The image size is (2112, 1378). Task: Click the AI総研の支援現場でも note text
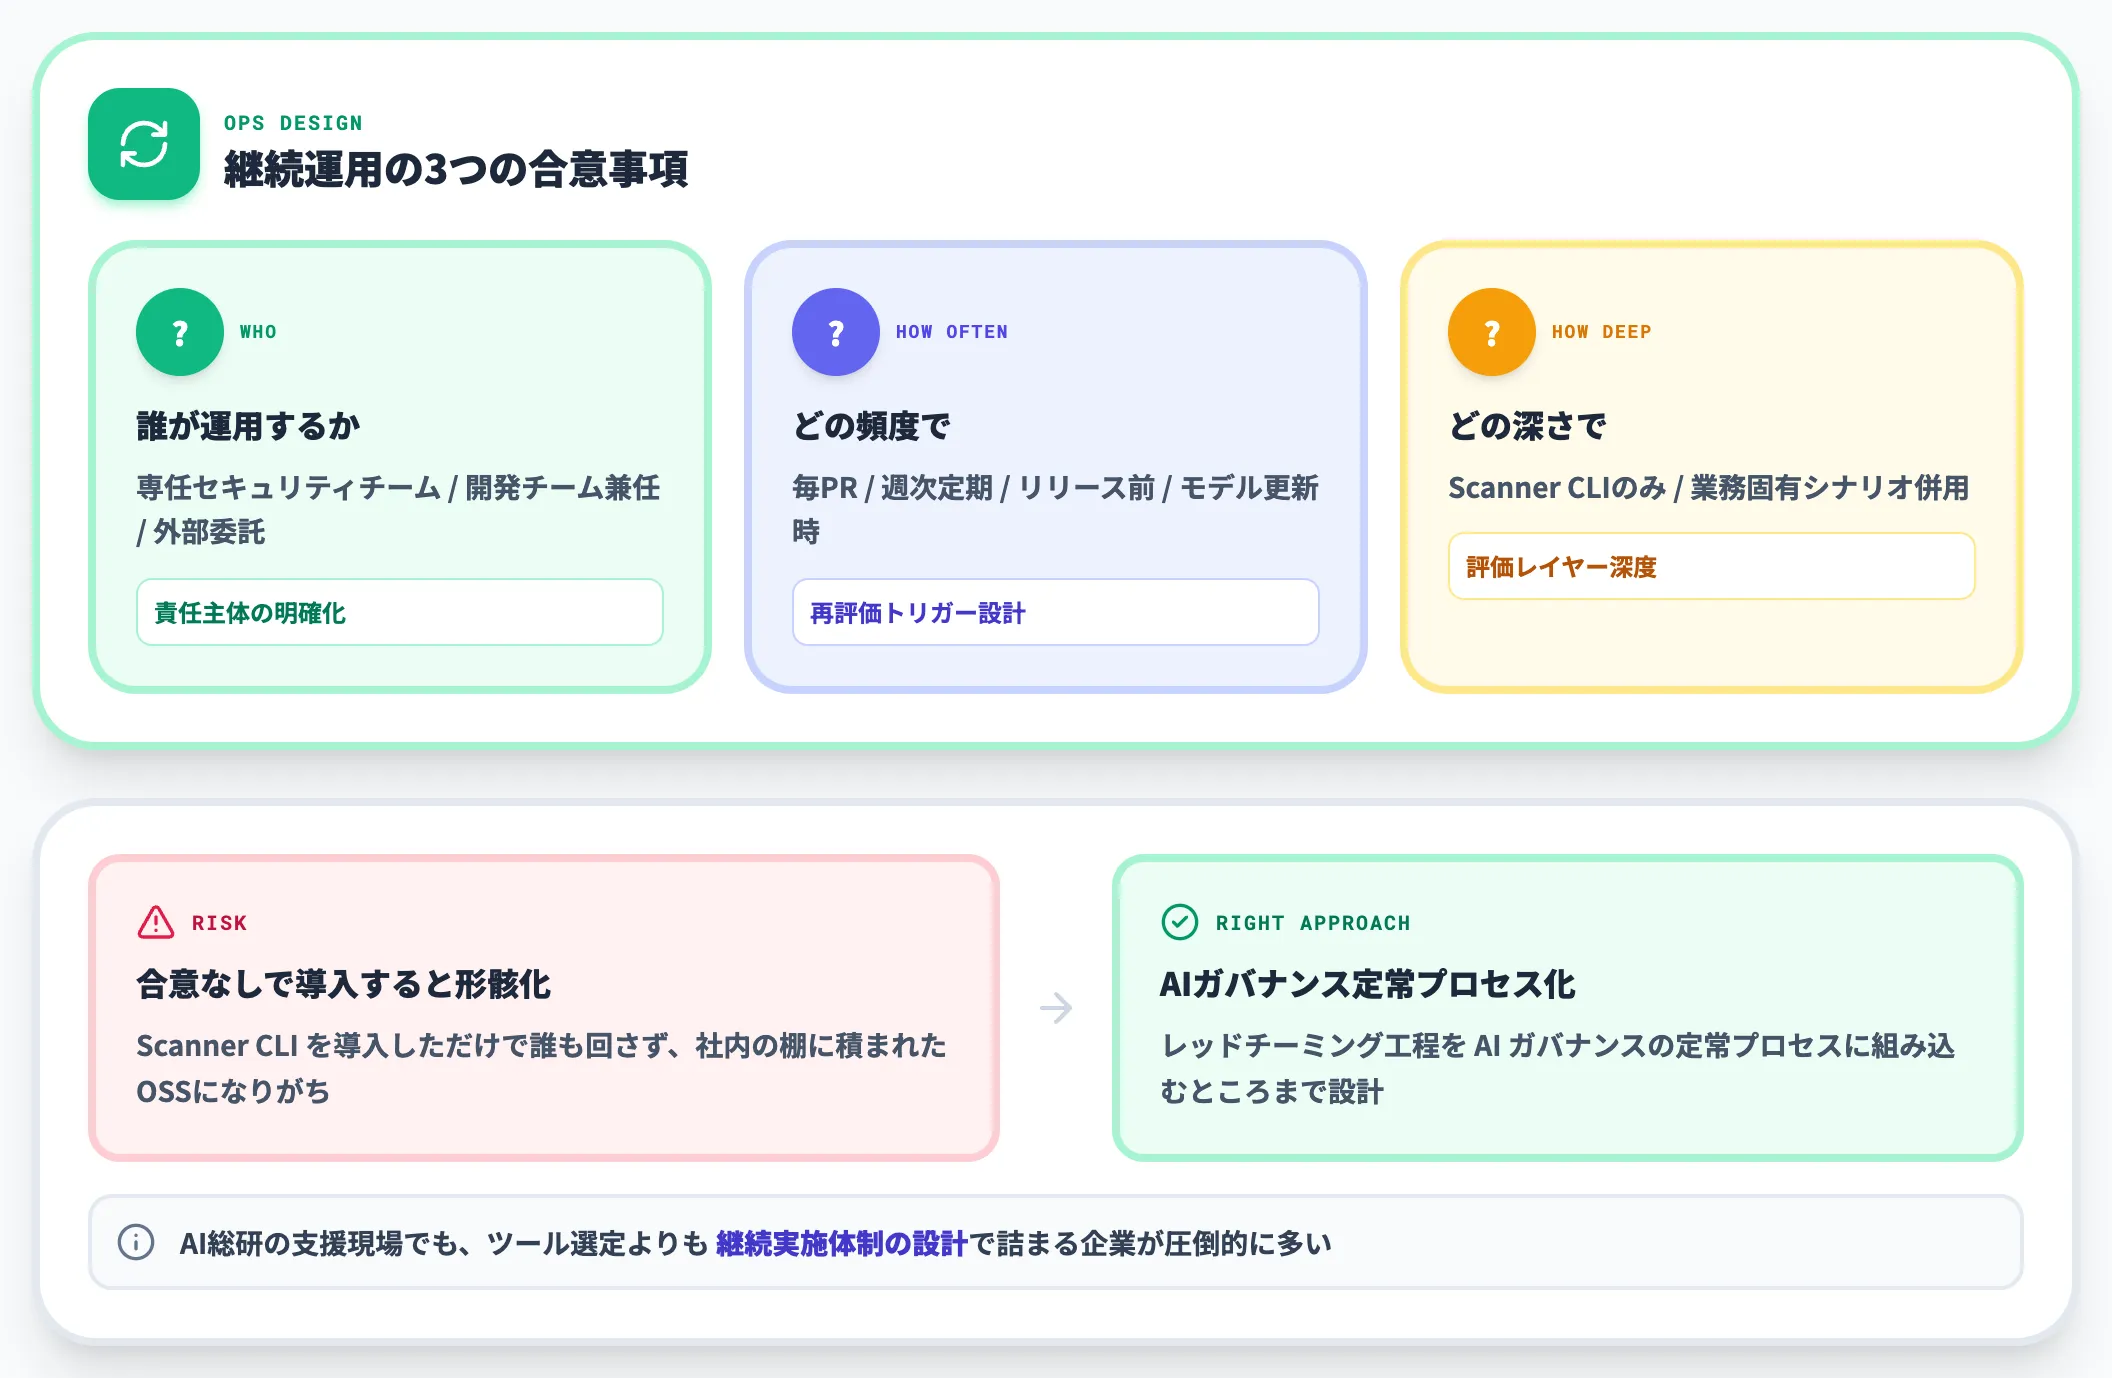pyautogui.click(x=756, y=1243)
